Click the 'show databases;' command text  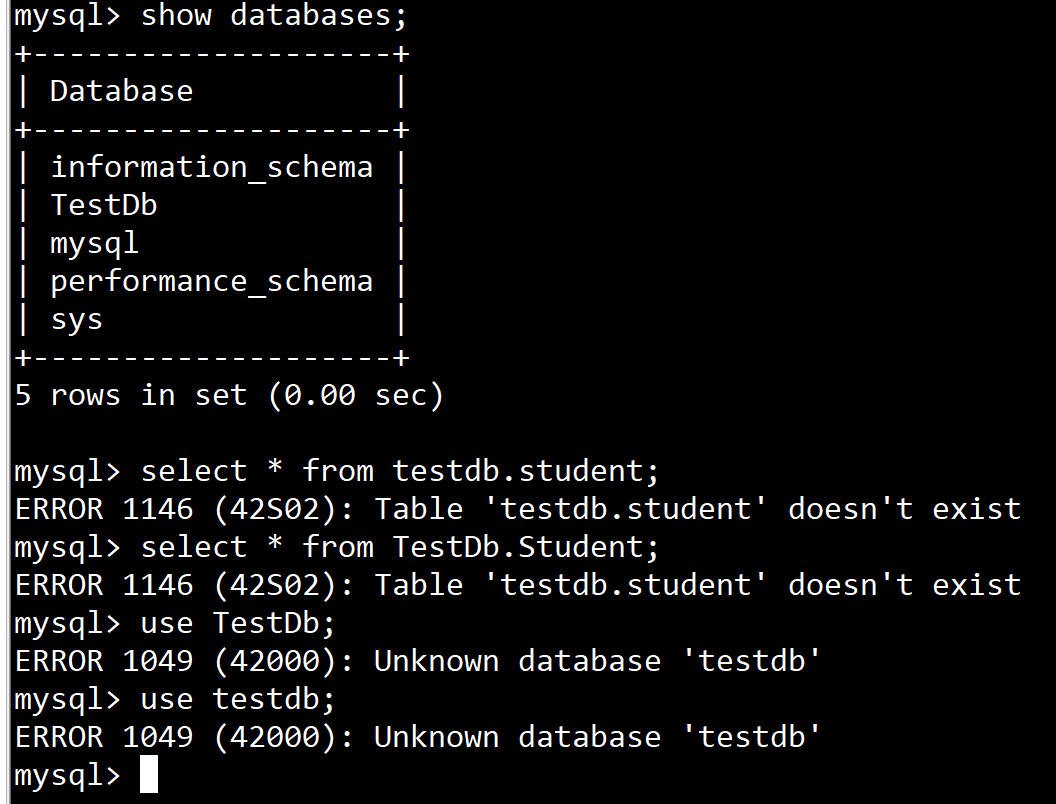275,16
